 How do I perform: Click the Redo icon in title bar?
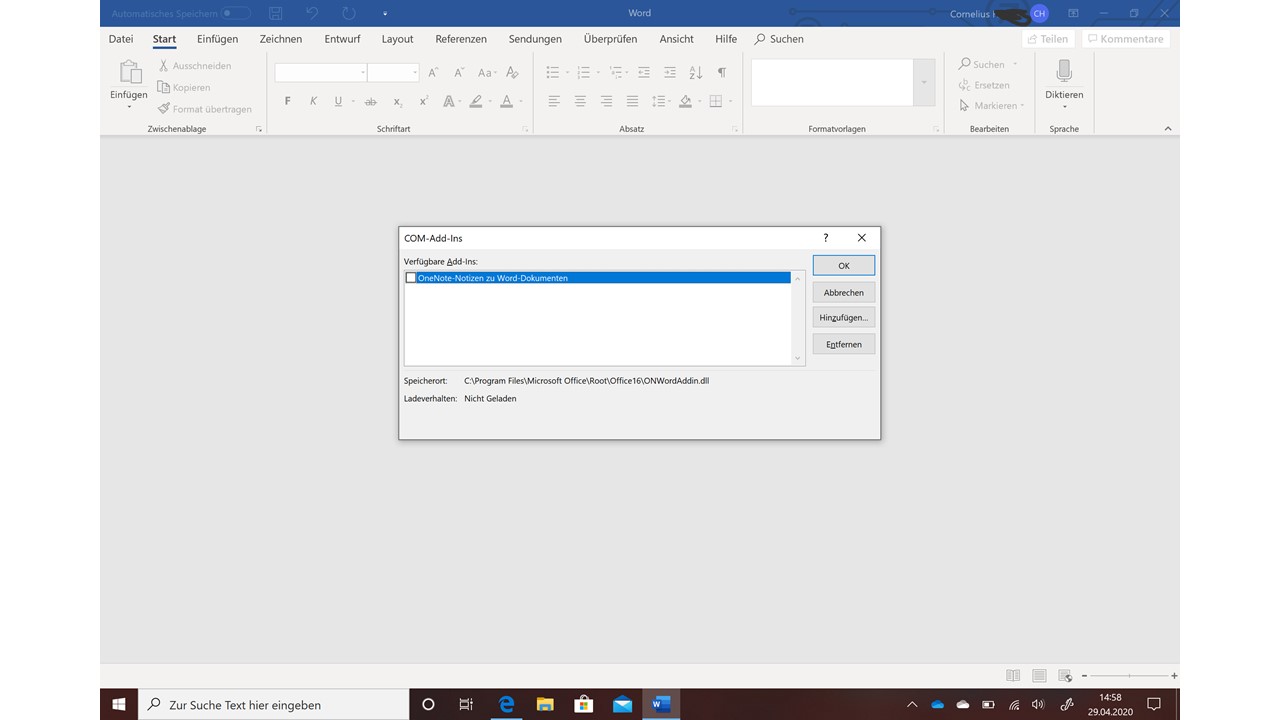pos(348,14)
